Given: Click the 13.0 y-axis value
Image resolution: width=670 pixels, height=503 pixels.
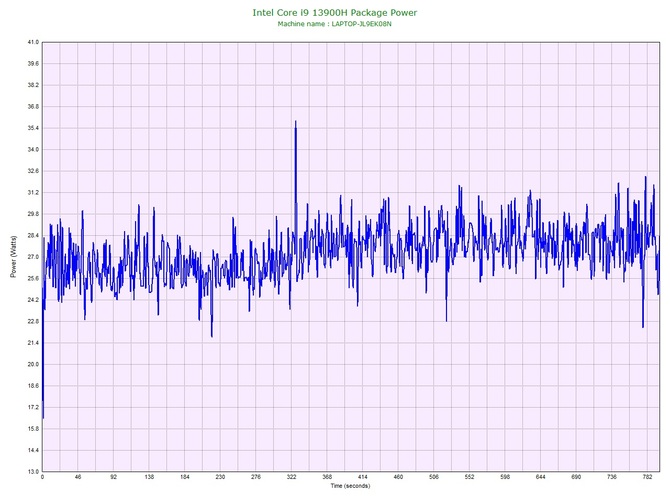Looking at the screenshot, I should click(33, 472).
